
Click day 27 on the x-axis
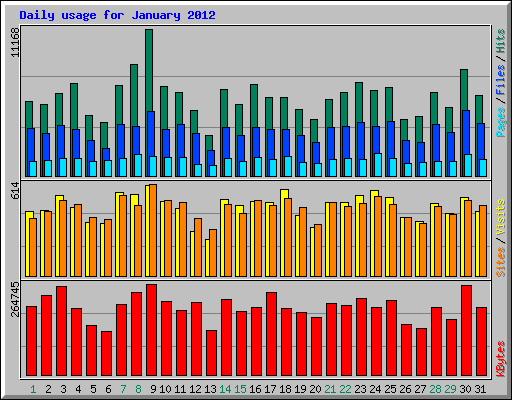[420, 389]
